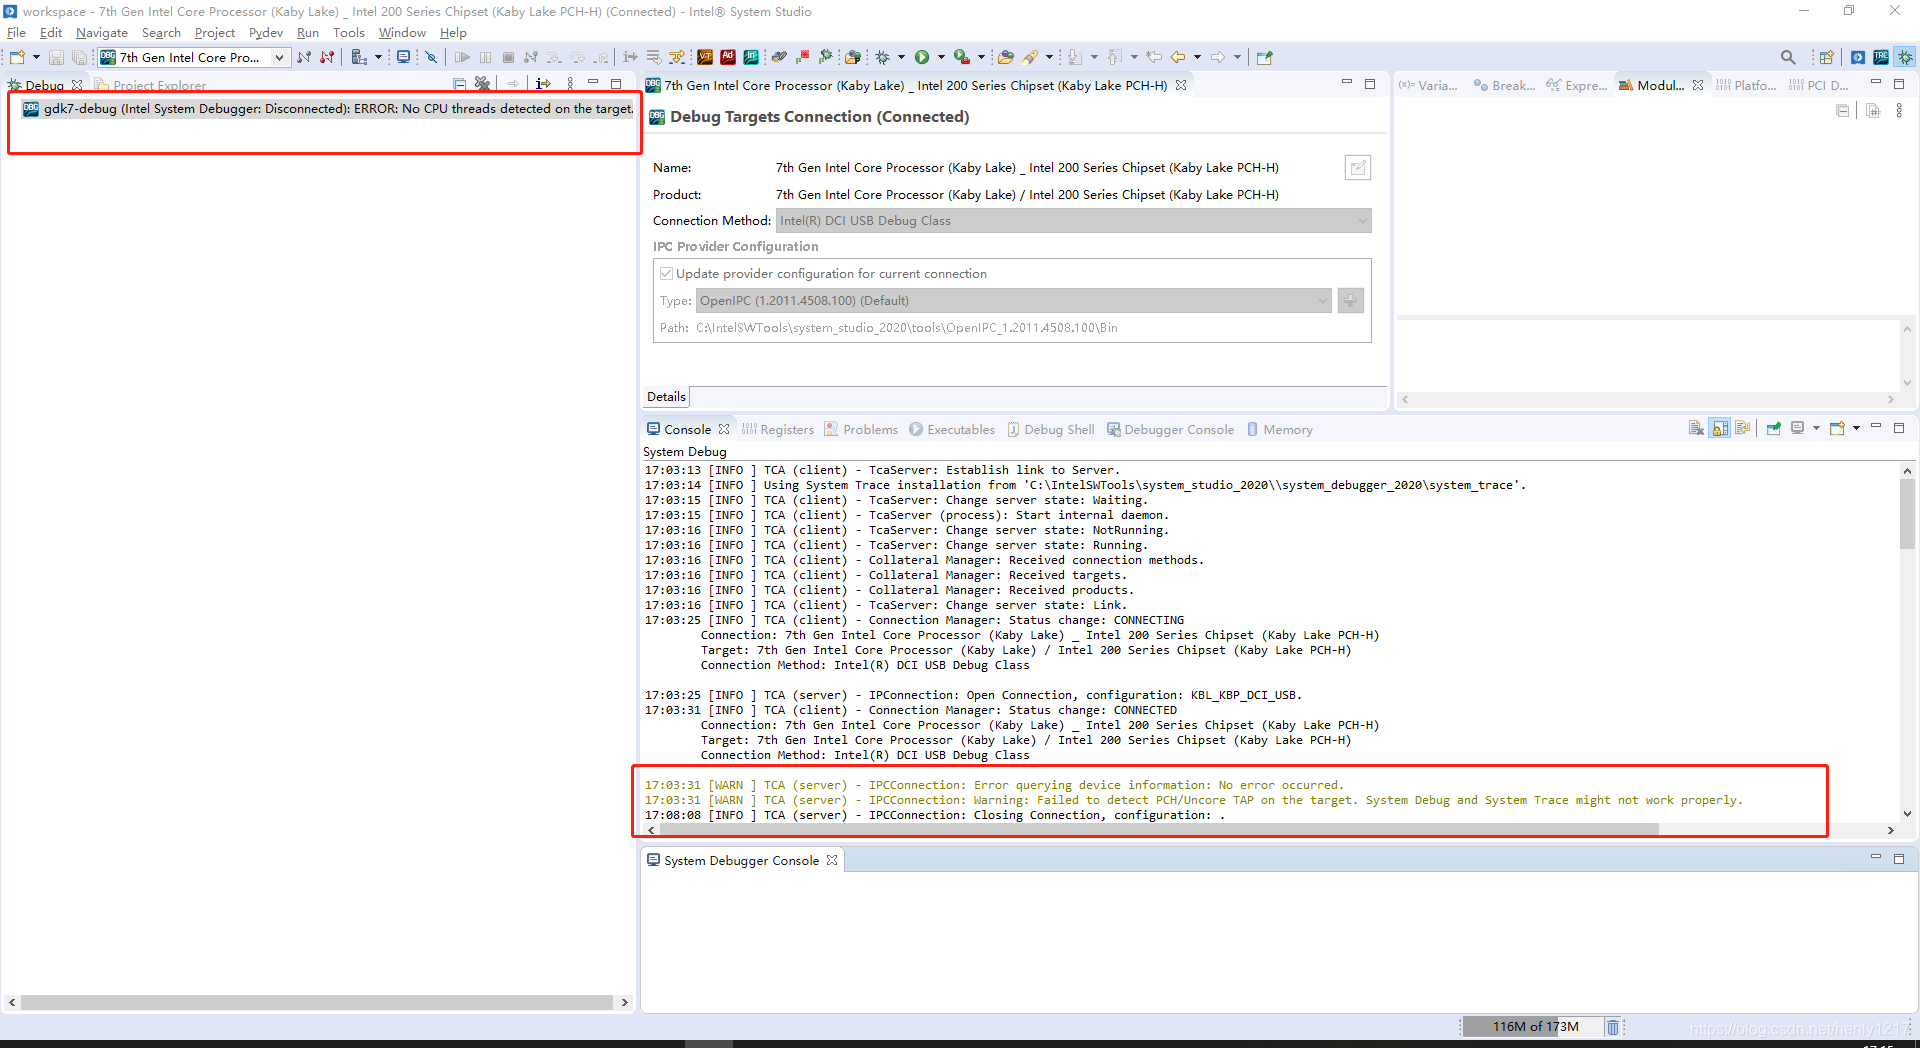
Task: Click the disconnect target icon with red X
Action: (x=327, y=57)
